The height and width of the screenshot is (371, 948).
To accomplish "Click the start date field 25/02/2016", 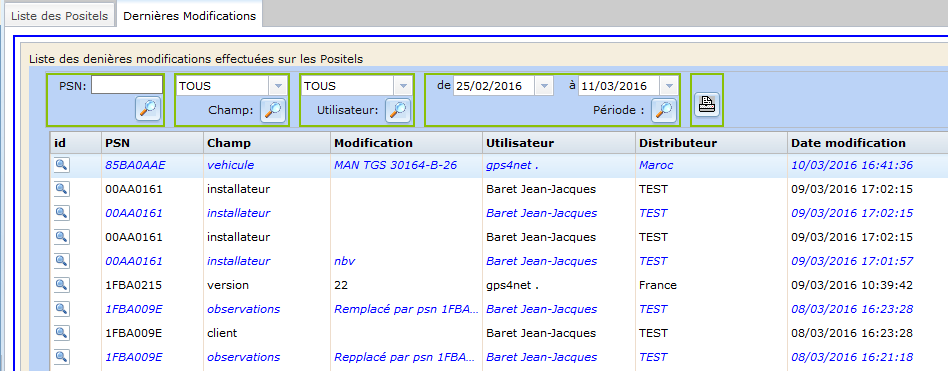I will pos(494,86).
